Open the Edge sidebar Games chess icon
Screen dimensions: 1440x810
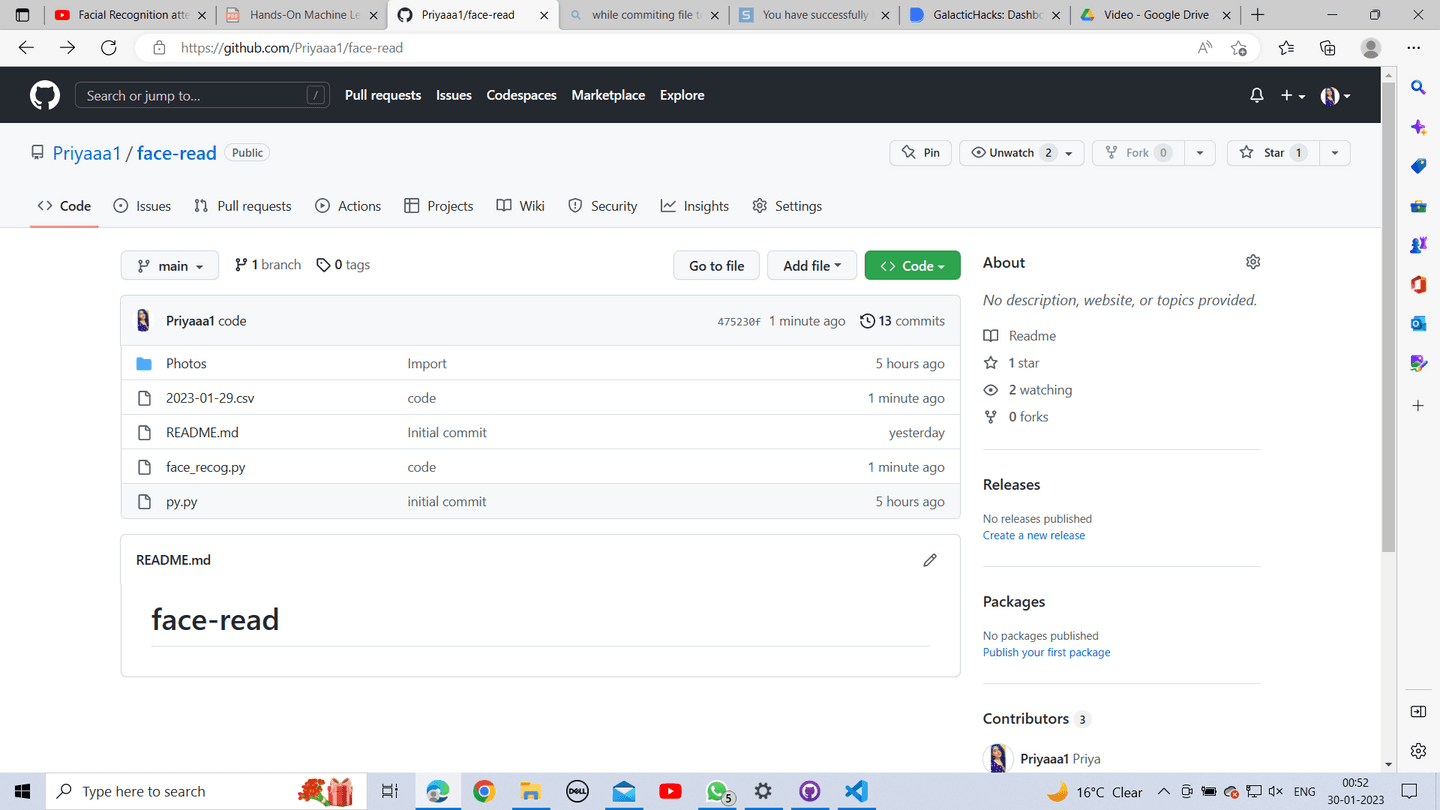pyautogui.click(x=1418, y=245)
